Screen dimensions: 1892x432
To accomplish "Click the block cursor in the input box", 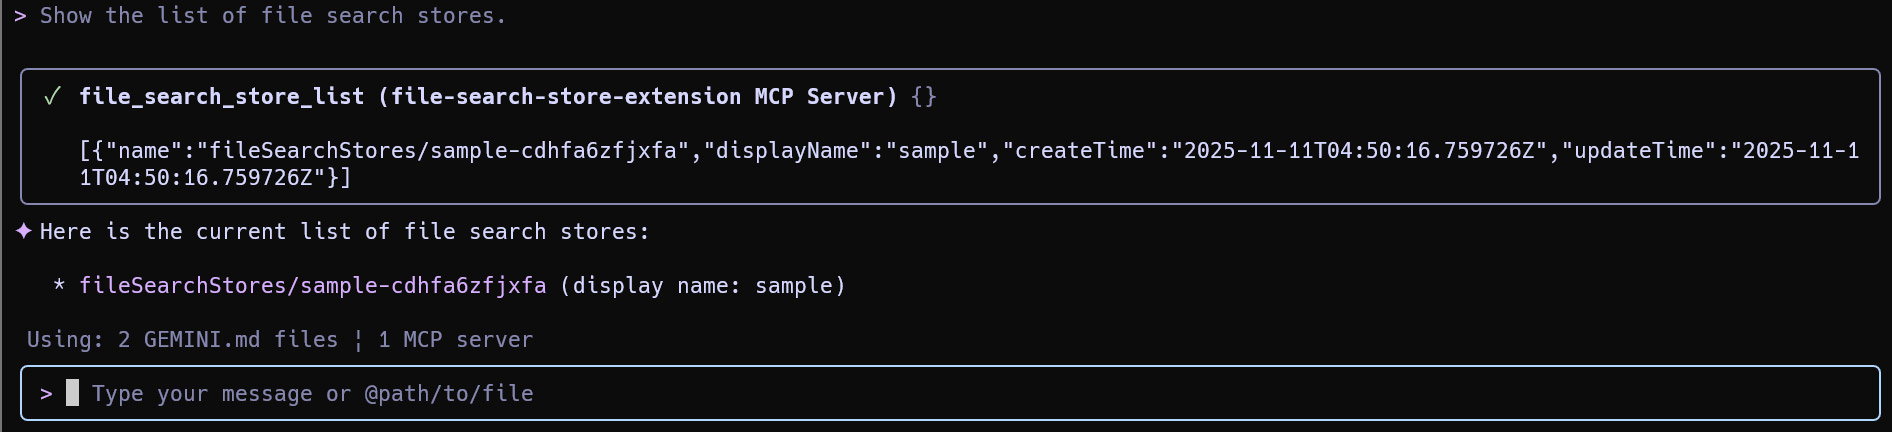I will (x=72, y=393).
